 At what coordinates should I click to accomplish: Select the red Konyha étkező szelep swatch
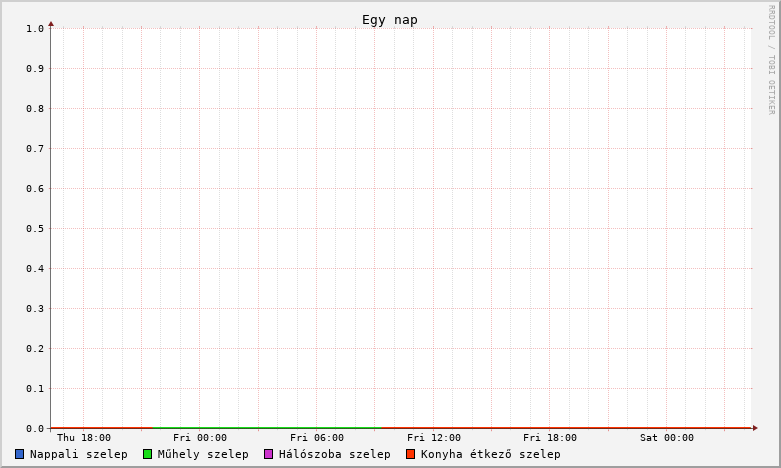point(410,454)
